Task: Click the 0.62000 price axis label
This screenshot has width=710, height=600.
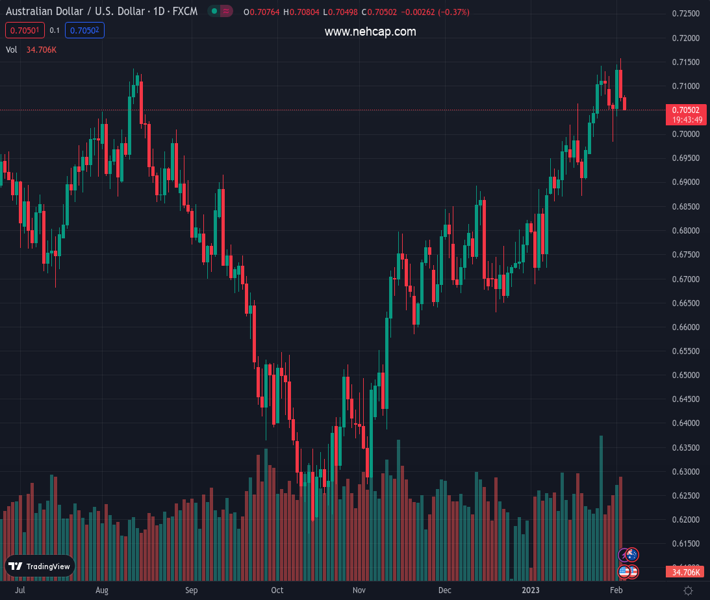Action: click(686, 519)
